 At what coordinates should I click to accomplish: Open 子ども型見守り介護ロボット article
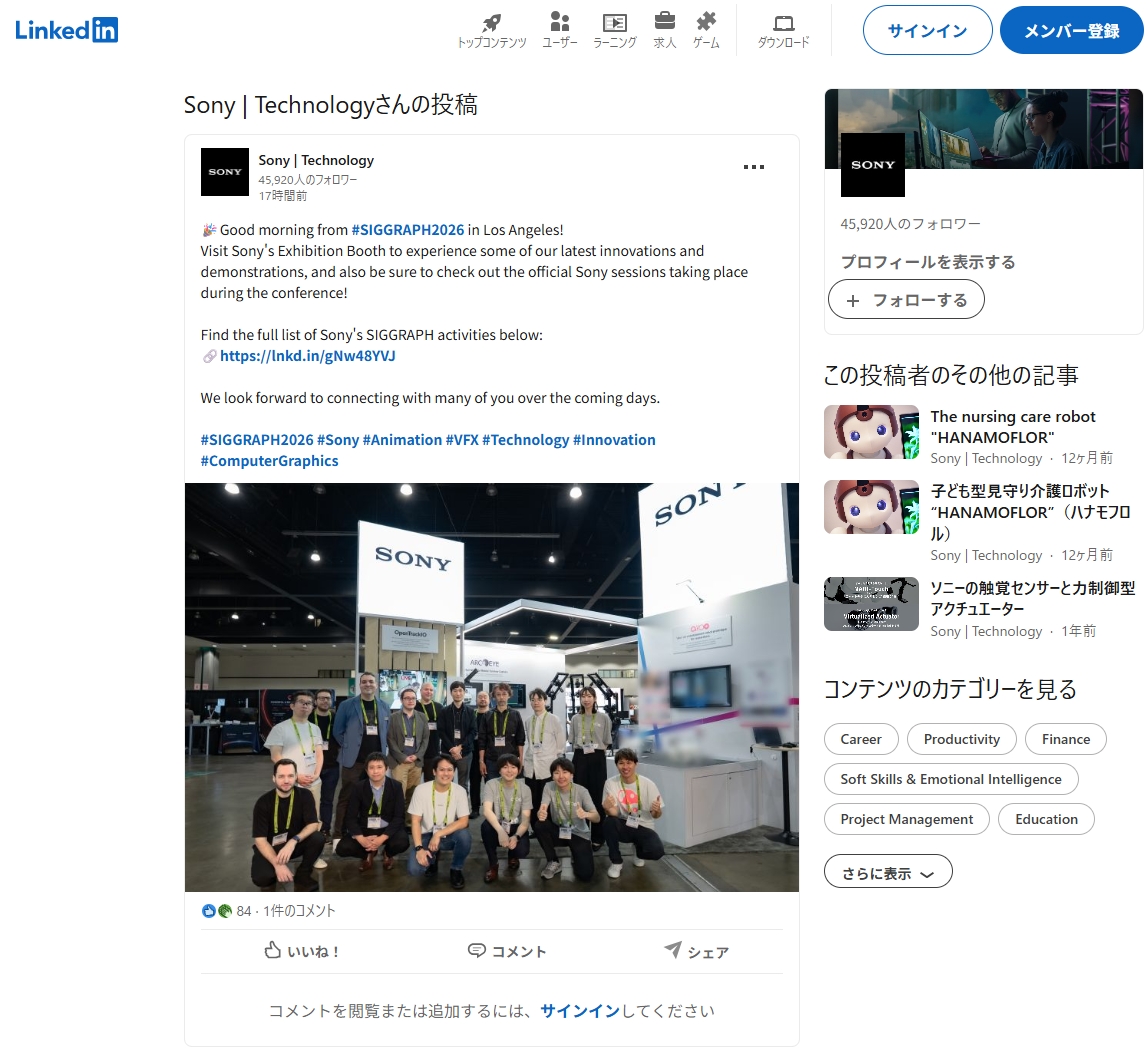(x=1031, y=512)
